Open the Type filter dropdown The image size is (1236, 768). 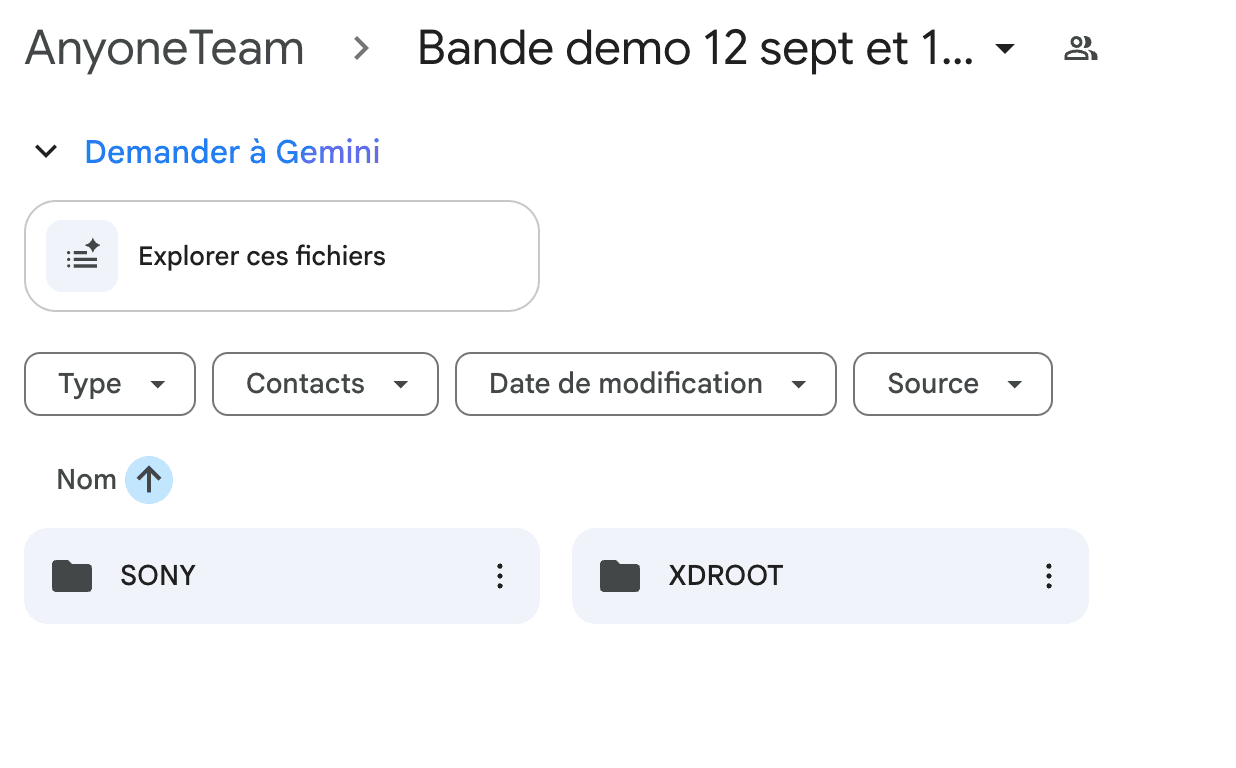109,384
